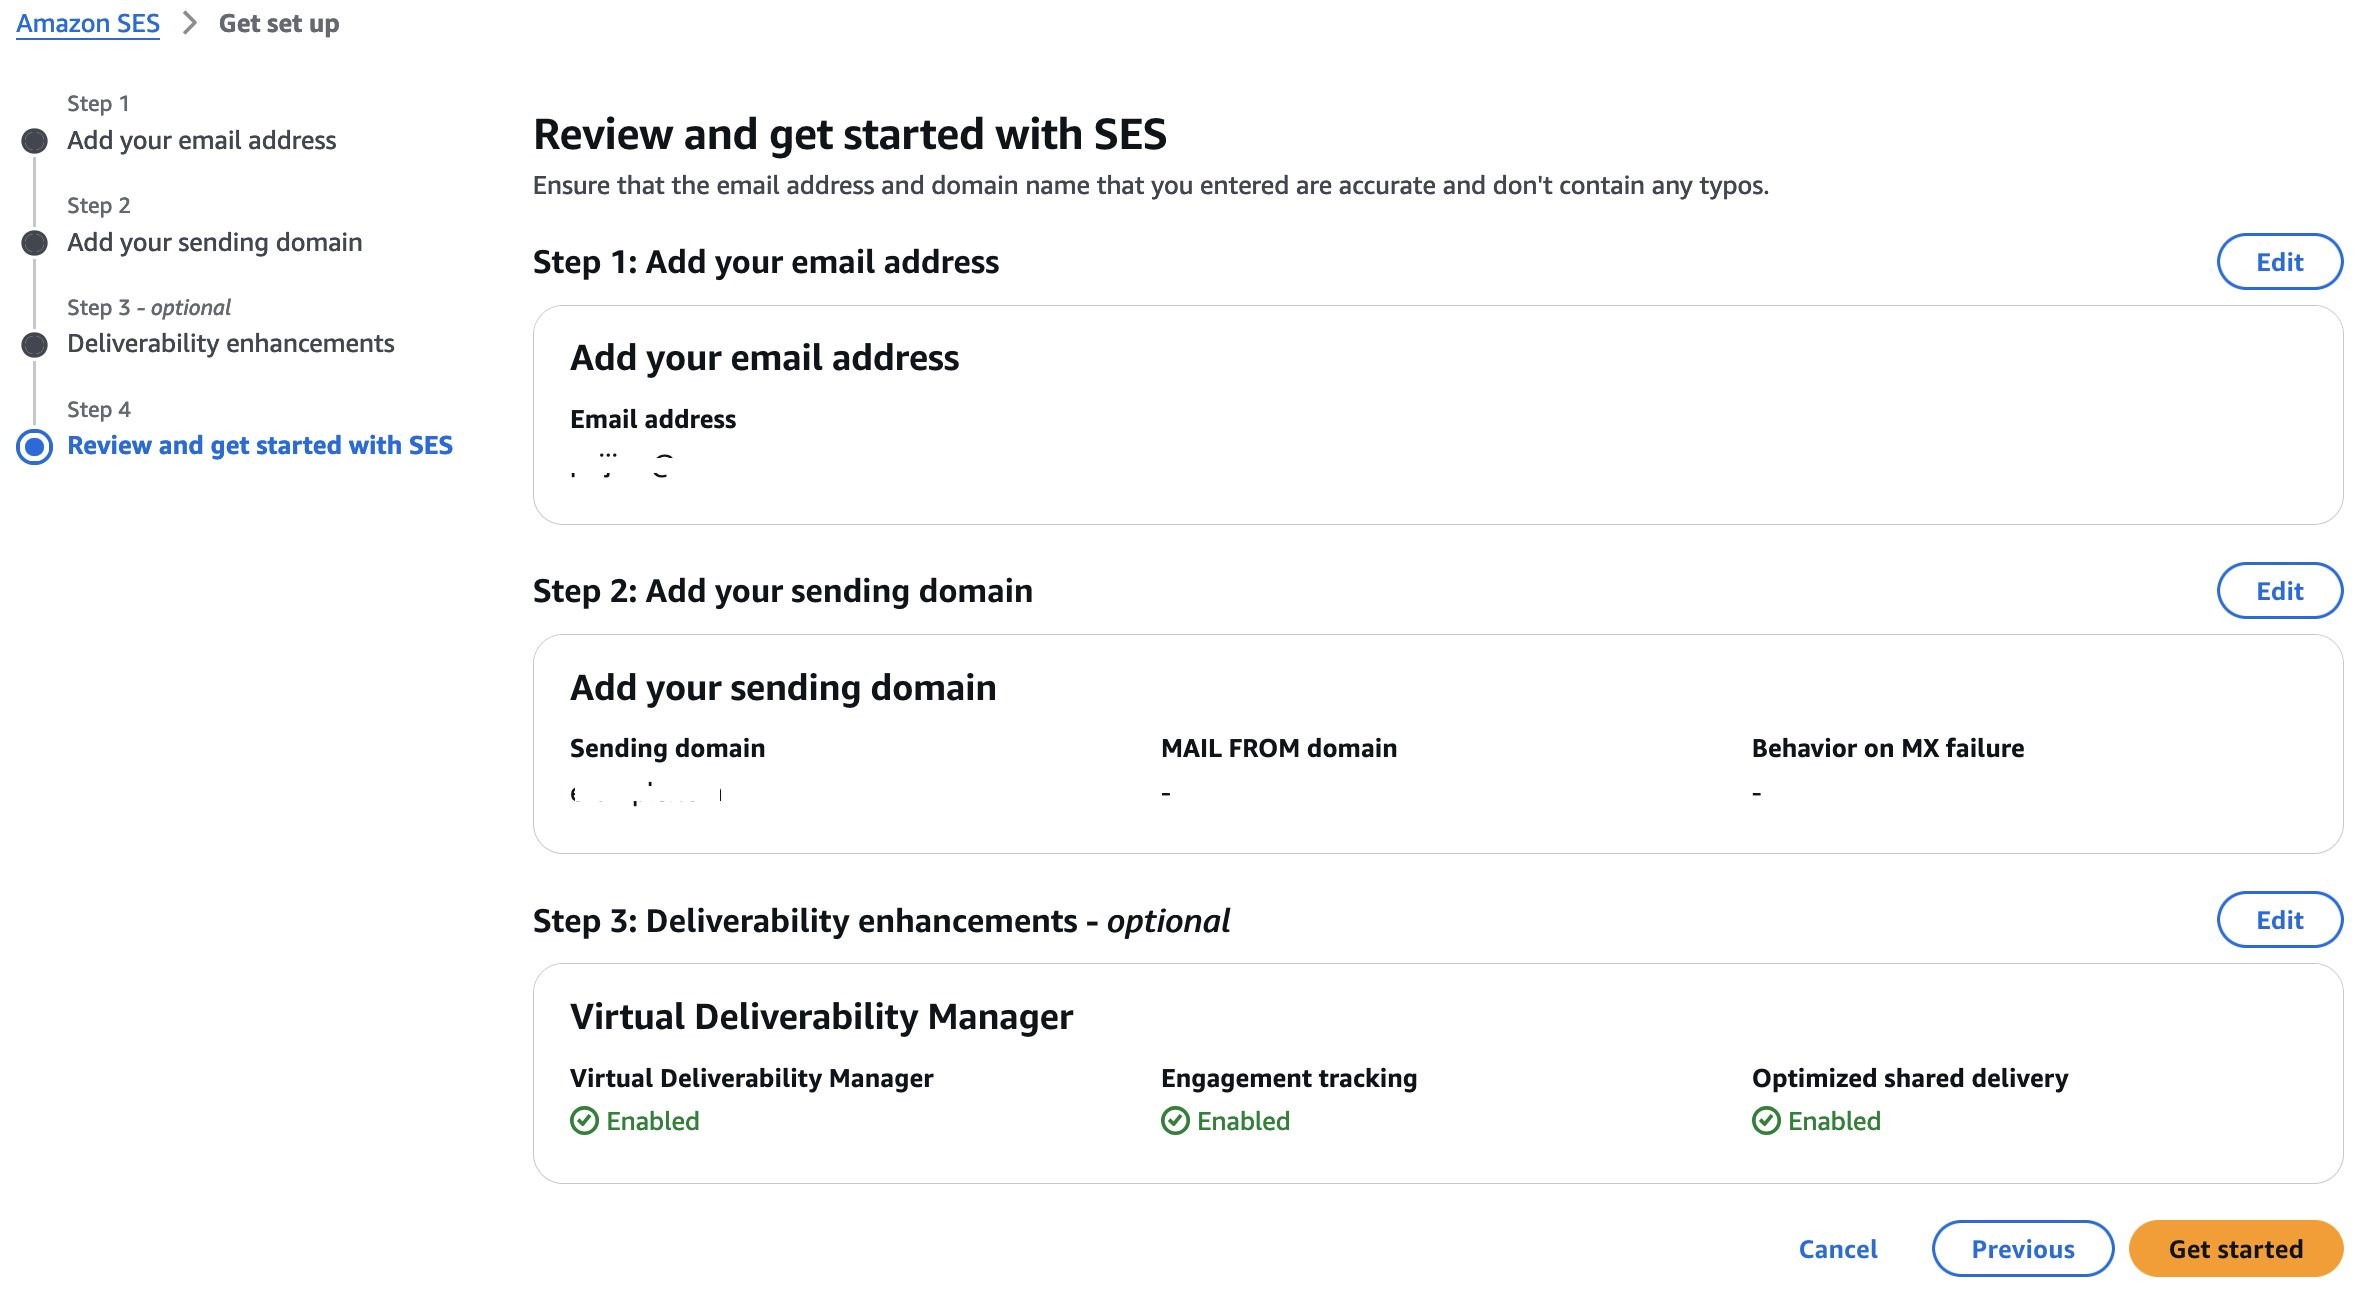Image resolution: width=2372 pixels, height=1298 pixels.
Task: Go to Add your sending domain step
Action: [214, 242]
